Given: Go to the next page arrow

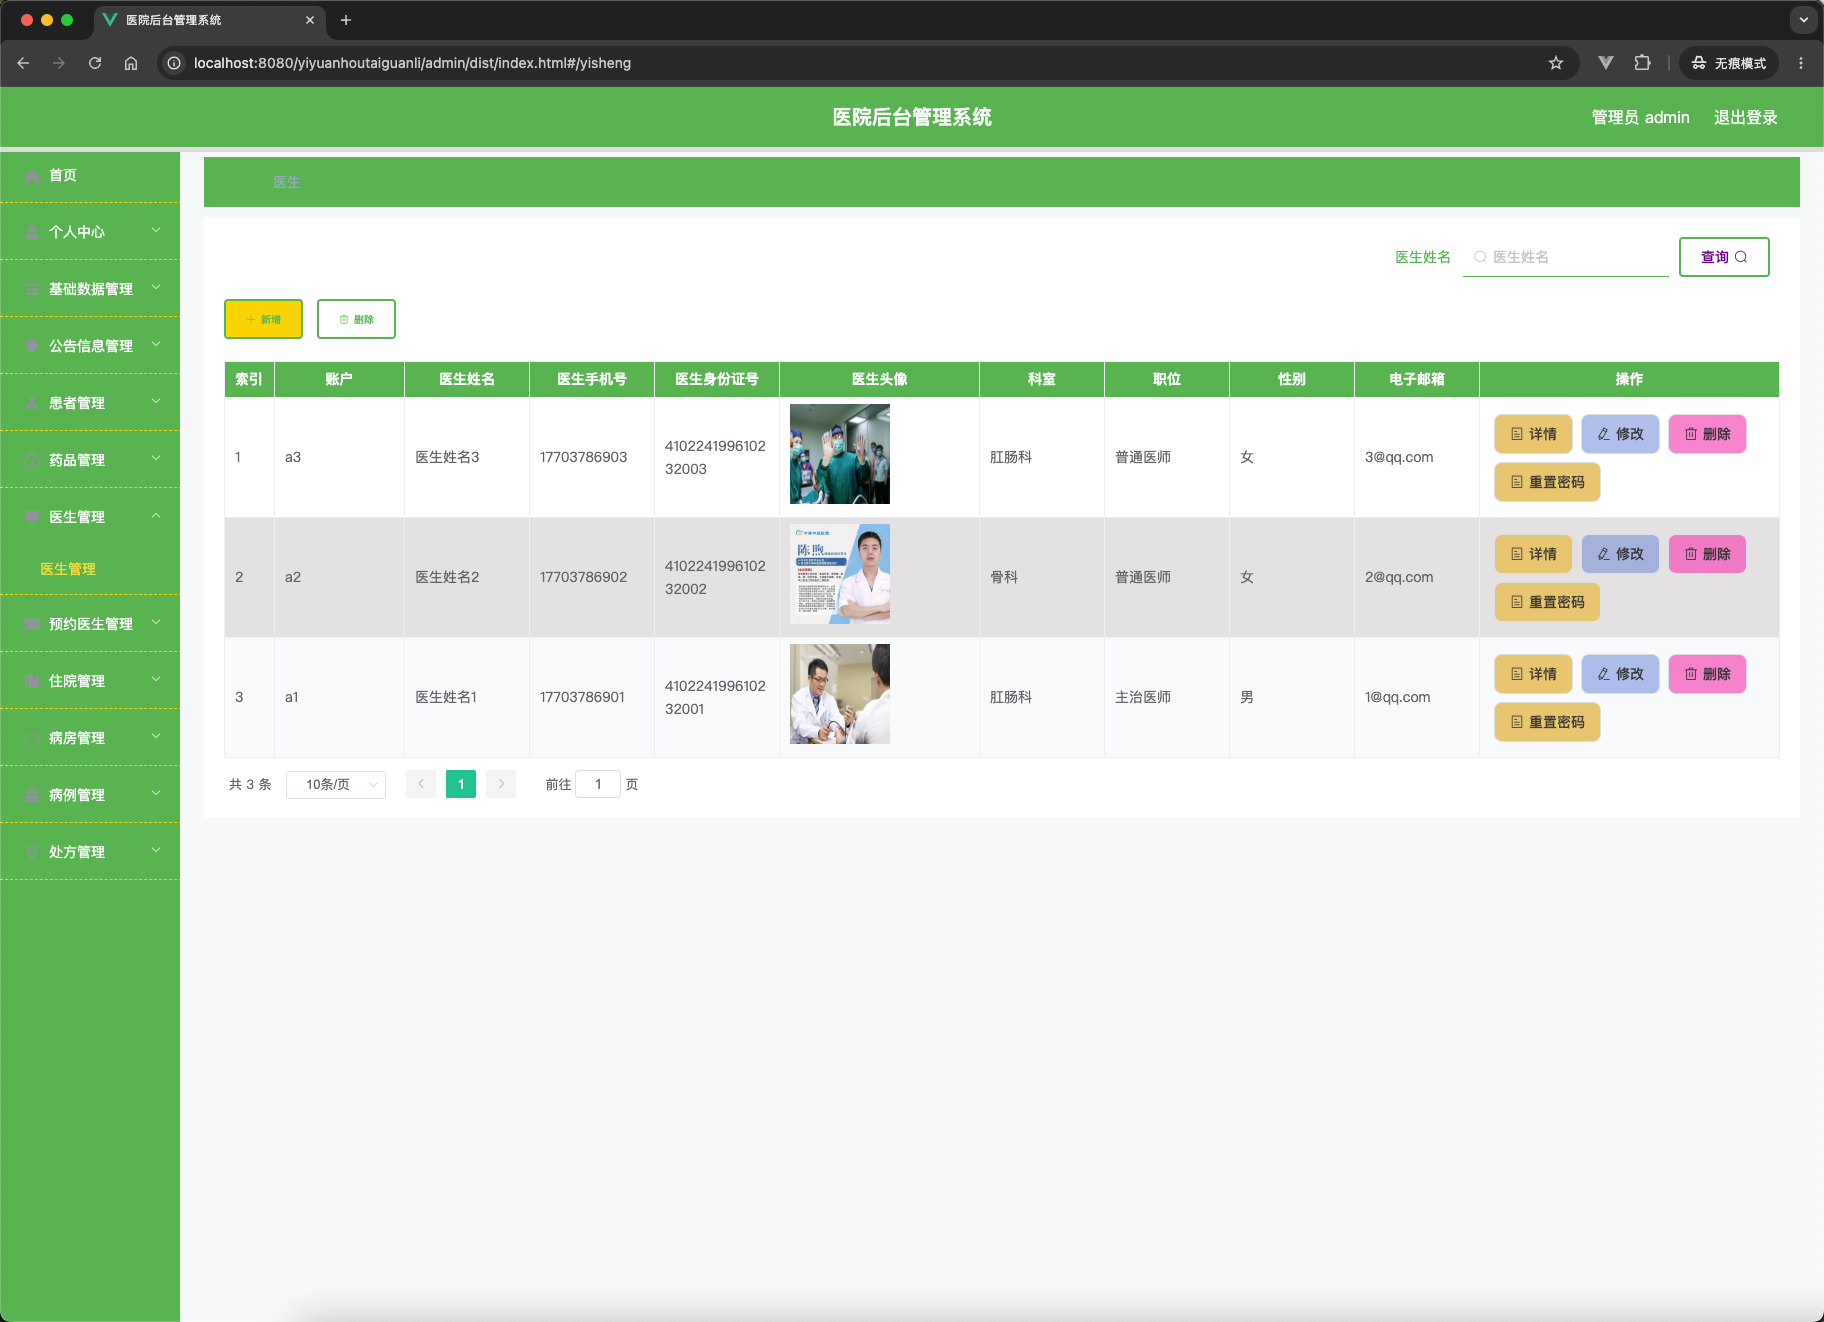Looking at the screenshot, I should 501,784.
